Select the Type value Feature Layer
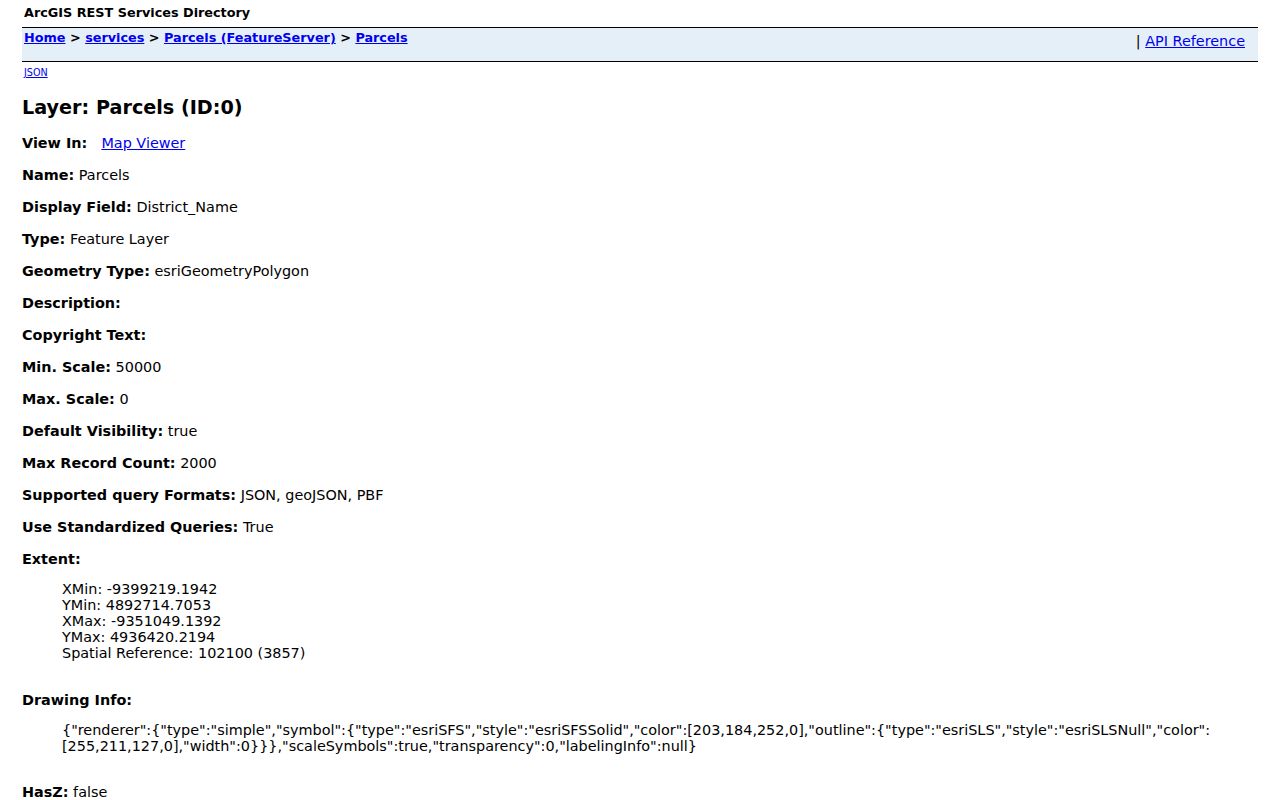The image size is (1280, 800). tap(119, 239)
